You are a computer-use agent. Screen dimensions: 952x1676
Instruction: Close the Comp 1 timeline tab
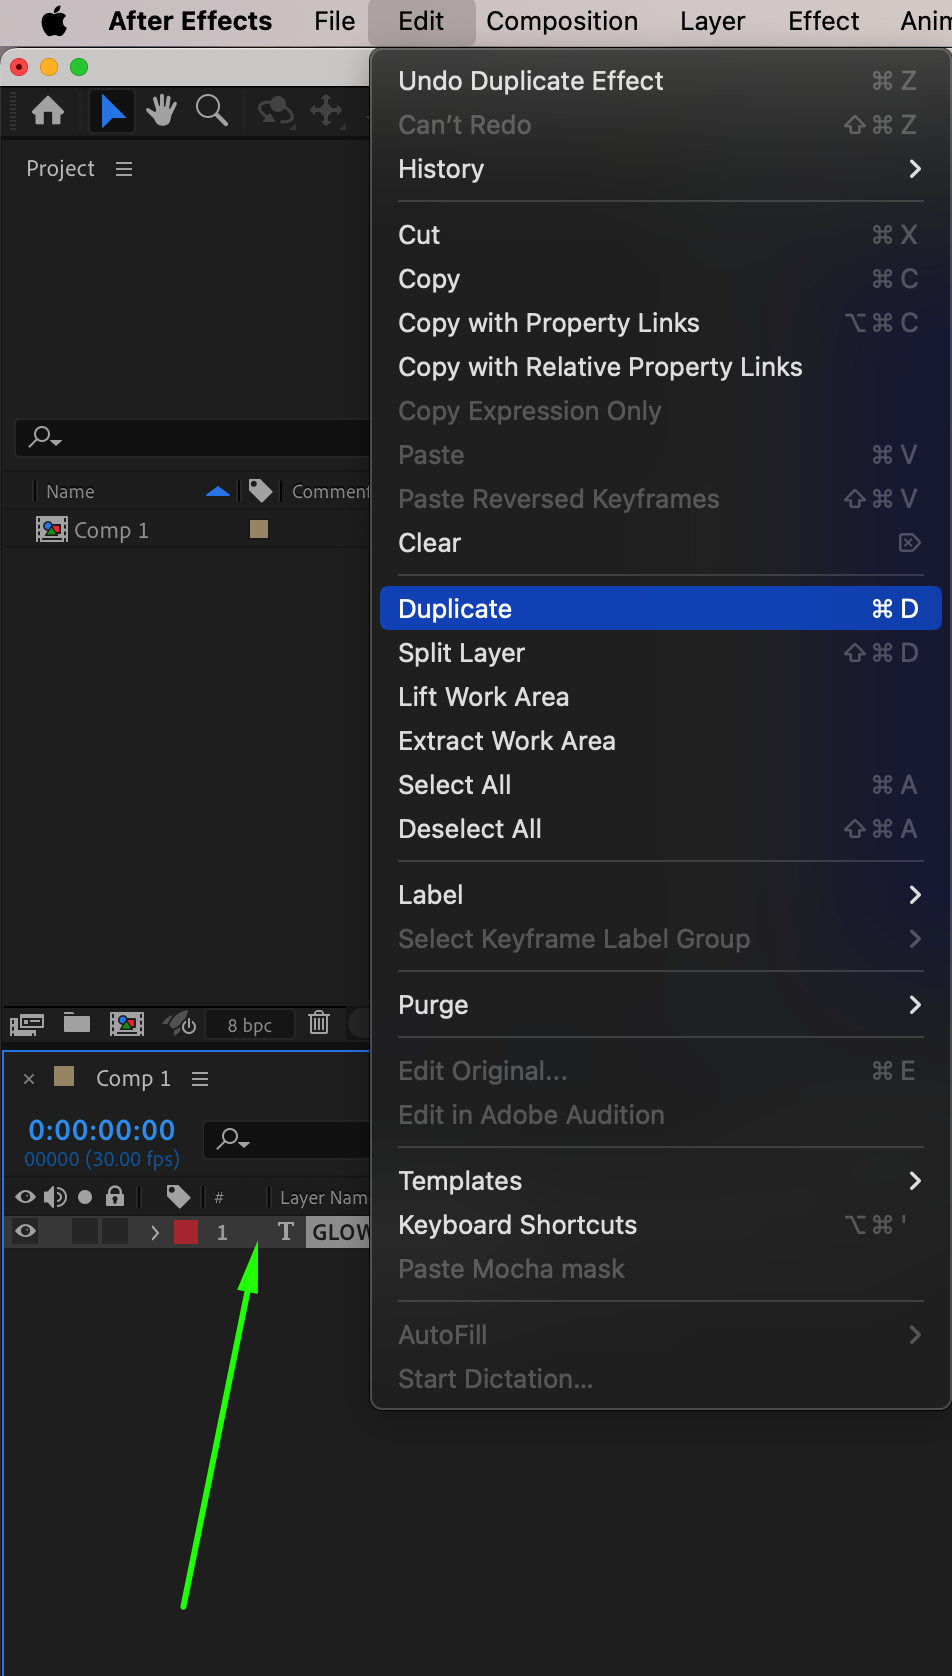click(x=29, y=1079)
